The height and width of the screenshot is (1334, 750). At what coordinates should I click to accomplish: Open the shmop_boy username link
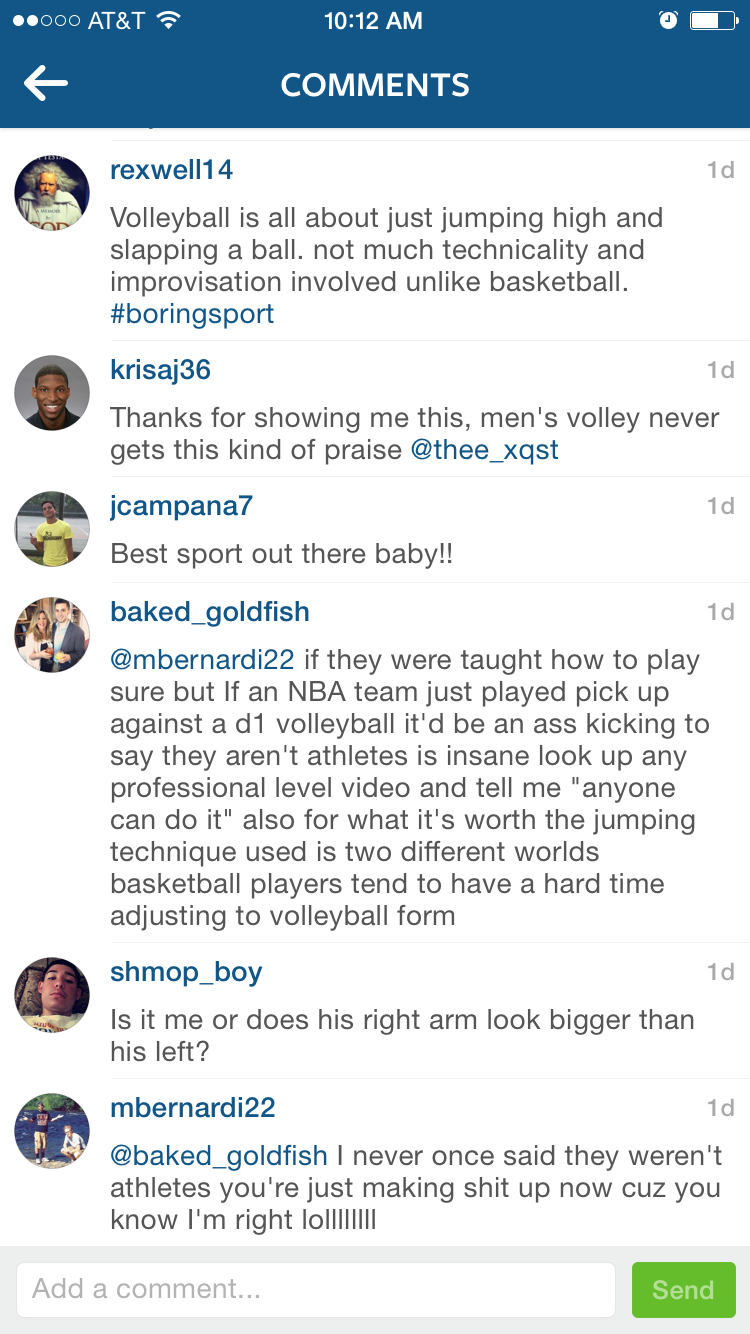186,972
